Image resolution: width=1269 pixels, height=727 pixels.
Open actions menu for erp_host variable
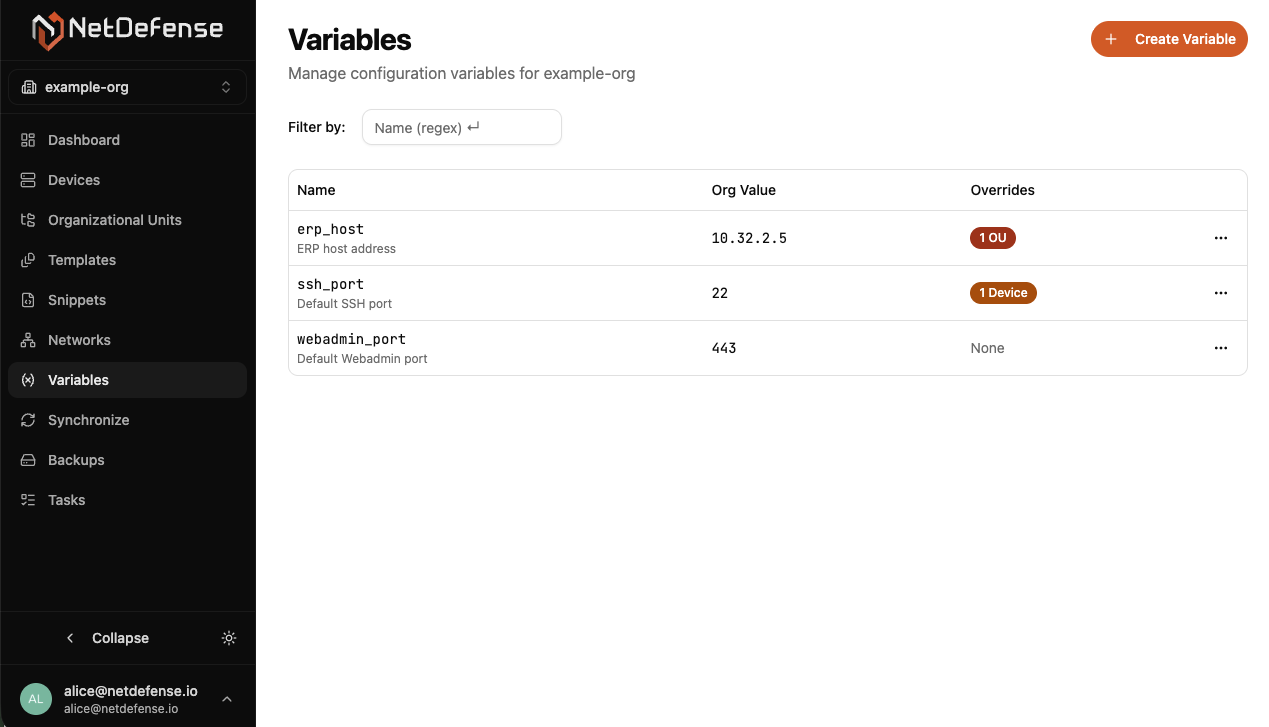coord(1221,238)
